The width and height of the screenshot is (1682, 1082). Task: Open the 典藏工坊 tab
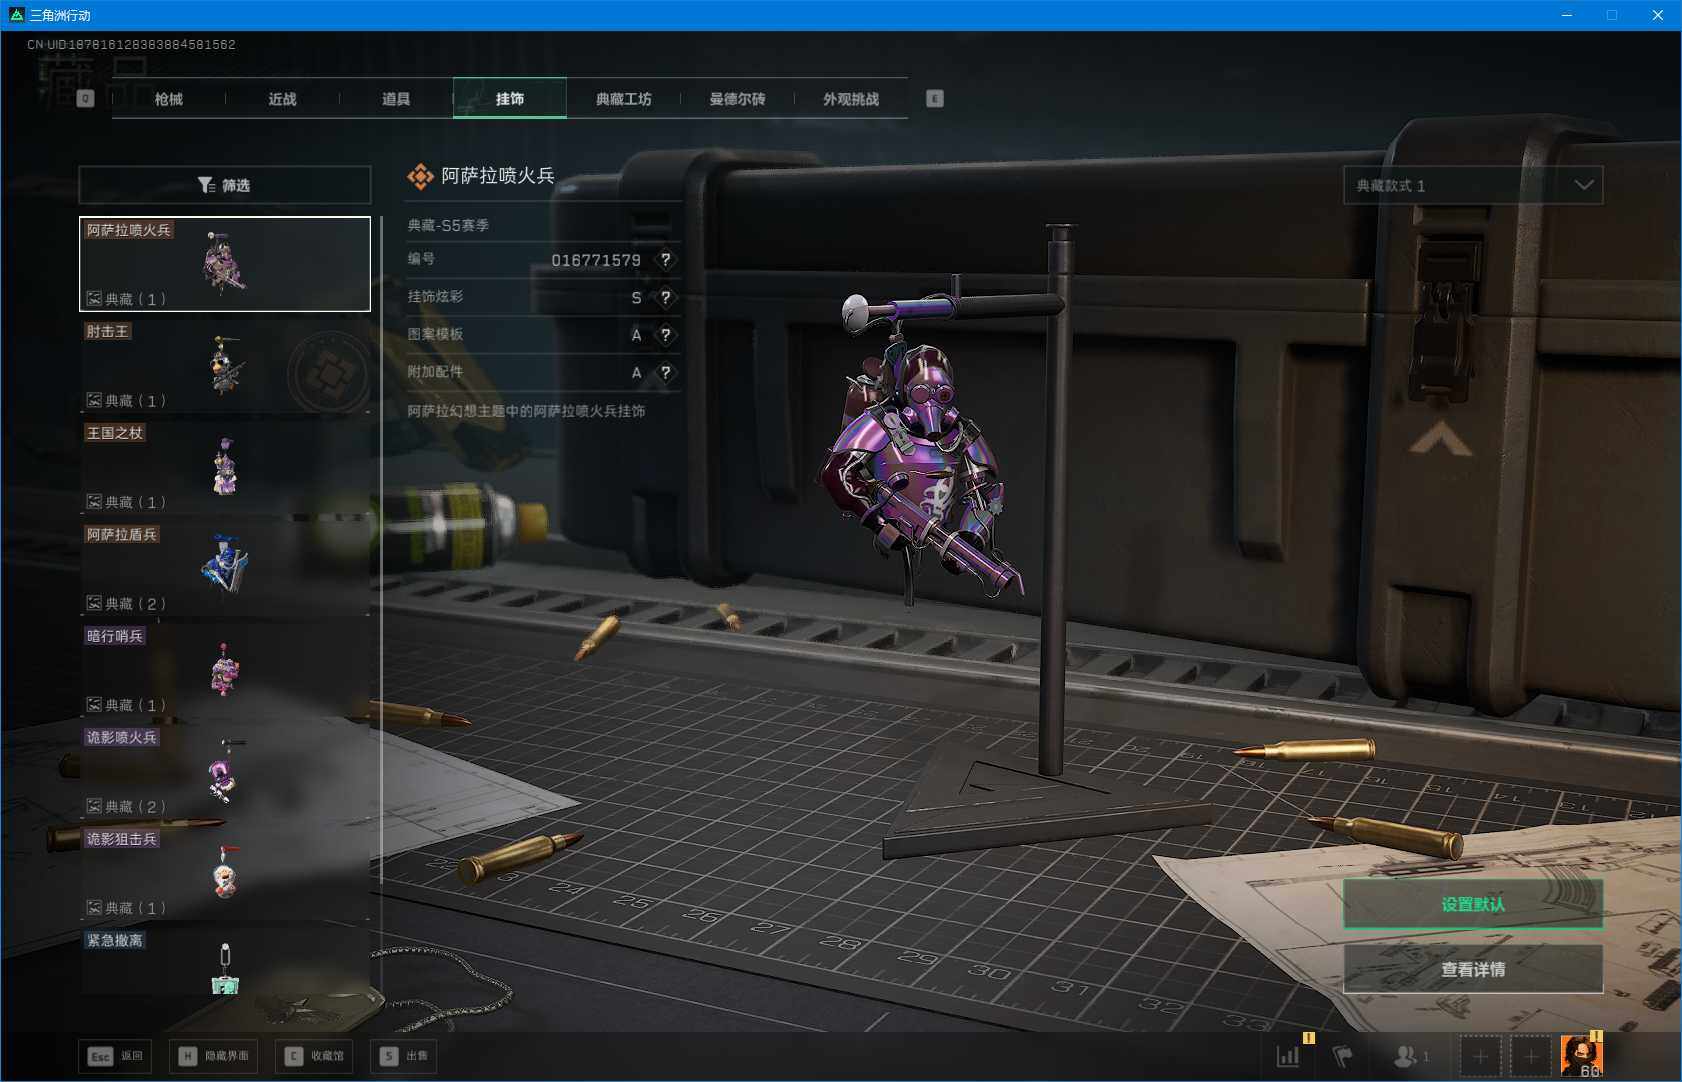pyautogui.click(x=623, y=99)
